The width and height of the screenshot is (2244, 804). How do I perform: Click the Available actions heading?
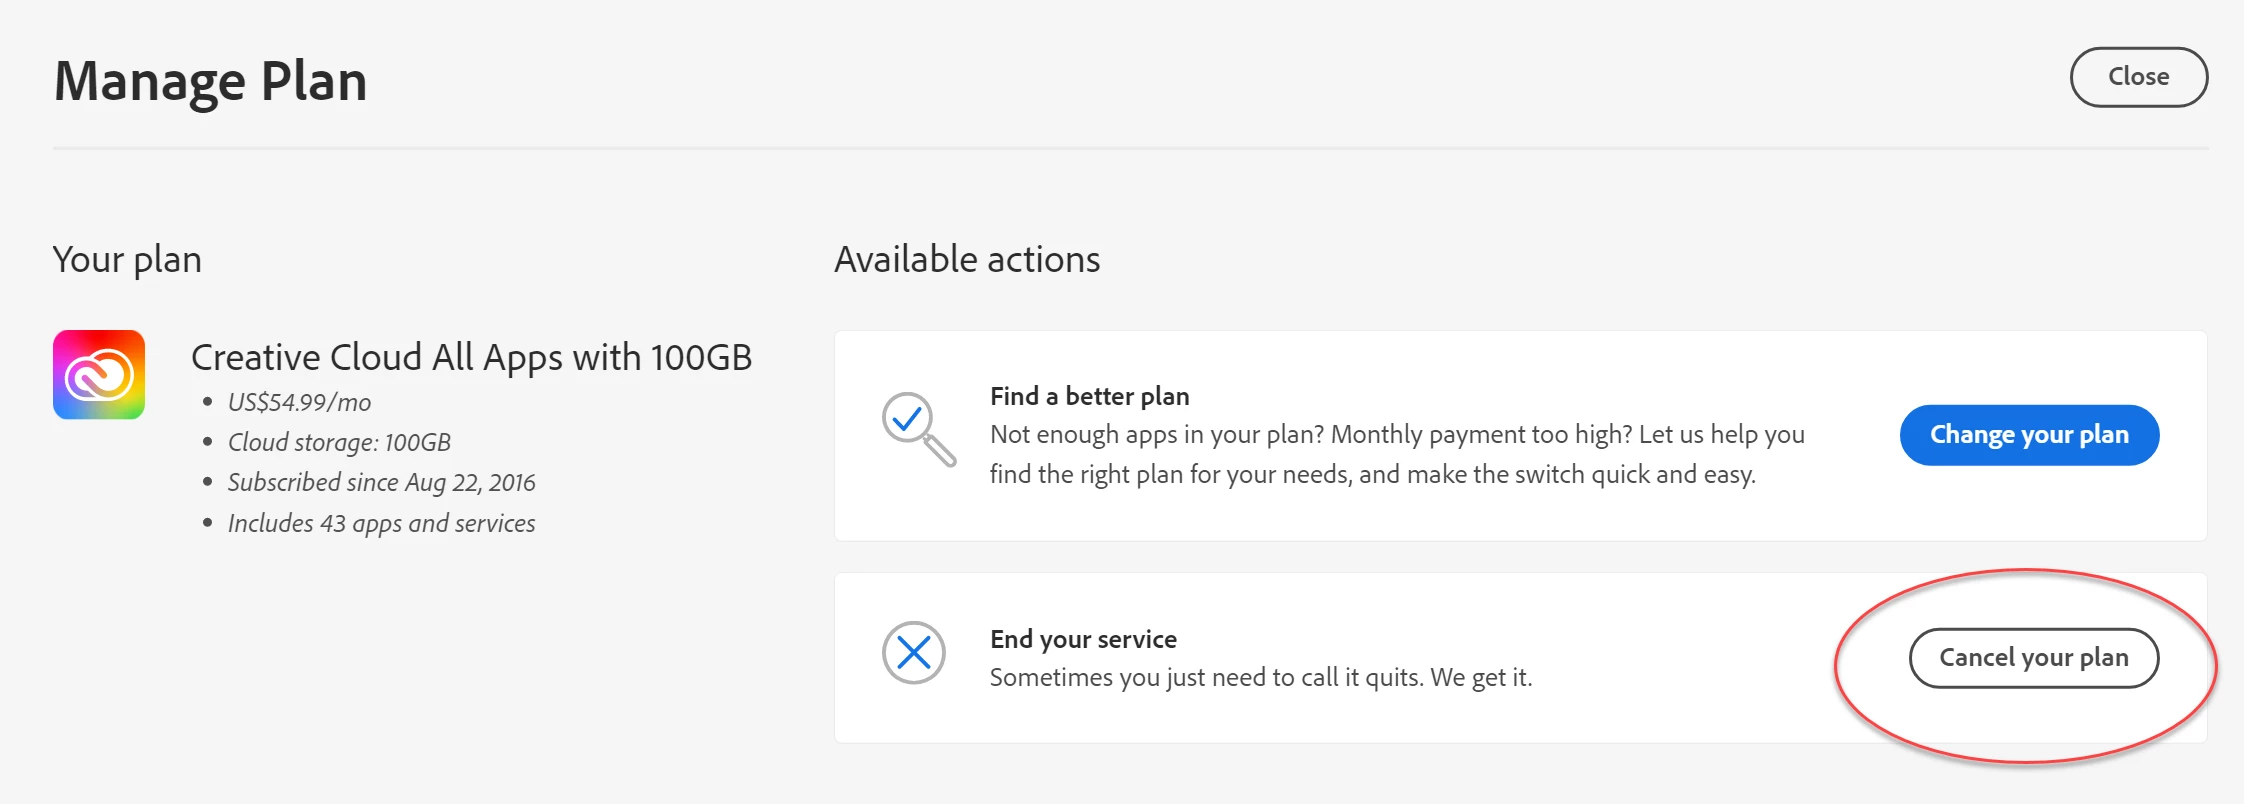point(967,260)
